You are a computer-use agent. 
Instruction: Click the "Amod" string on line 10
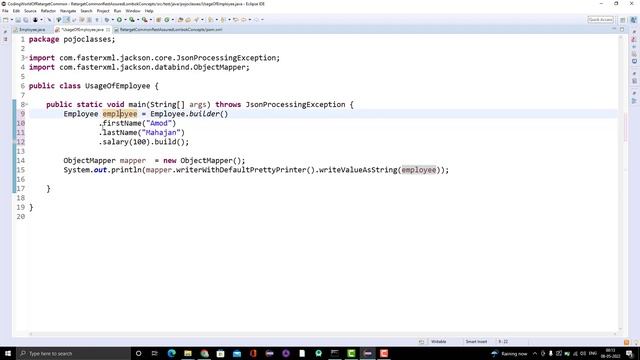point(159,123)
